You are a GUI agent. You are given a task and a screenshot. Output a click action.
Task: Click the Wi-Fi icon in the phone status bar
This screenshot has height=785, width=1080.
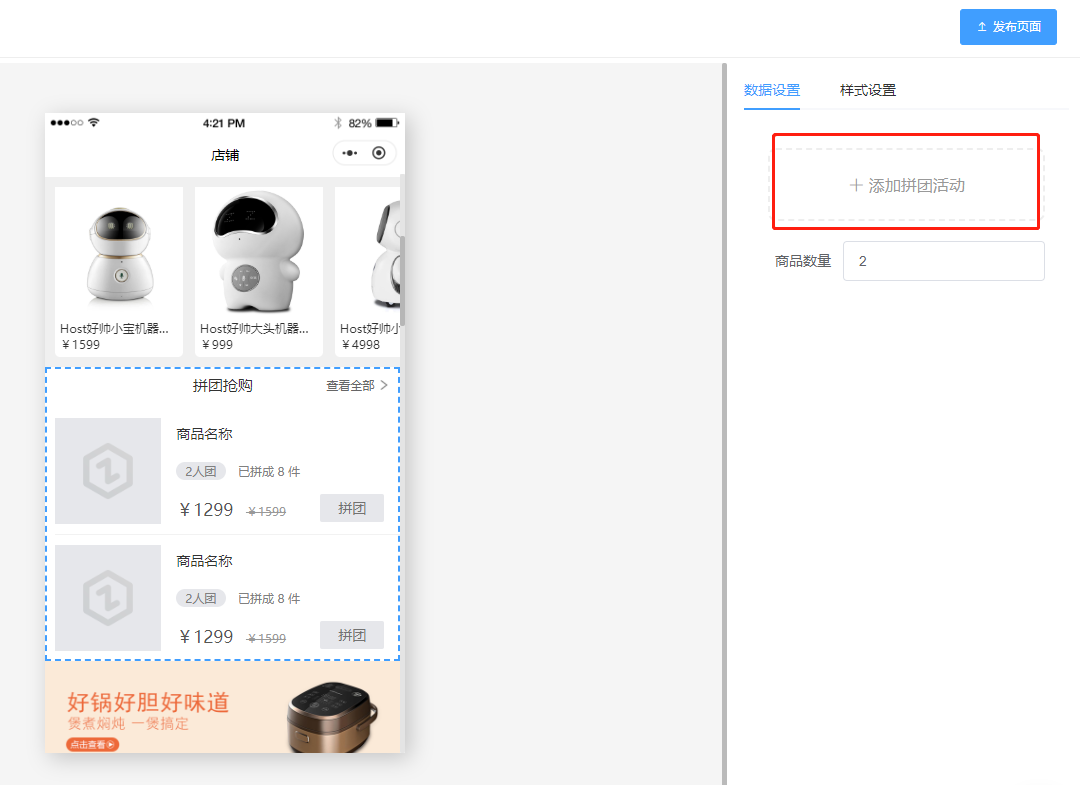click(x=94, y=123)
